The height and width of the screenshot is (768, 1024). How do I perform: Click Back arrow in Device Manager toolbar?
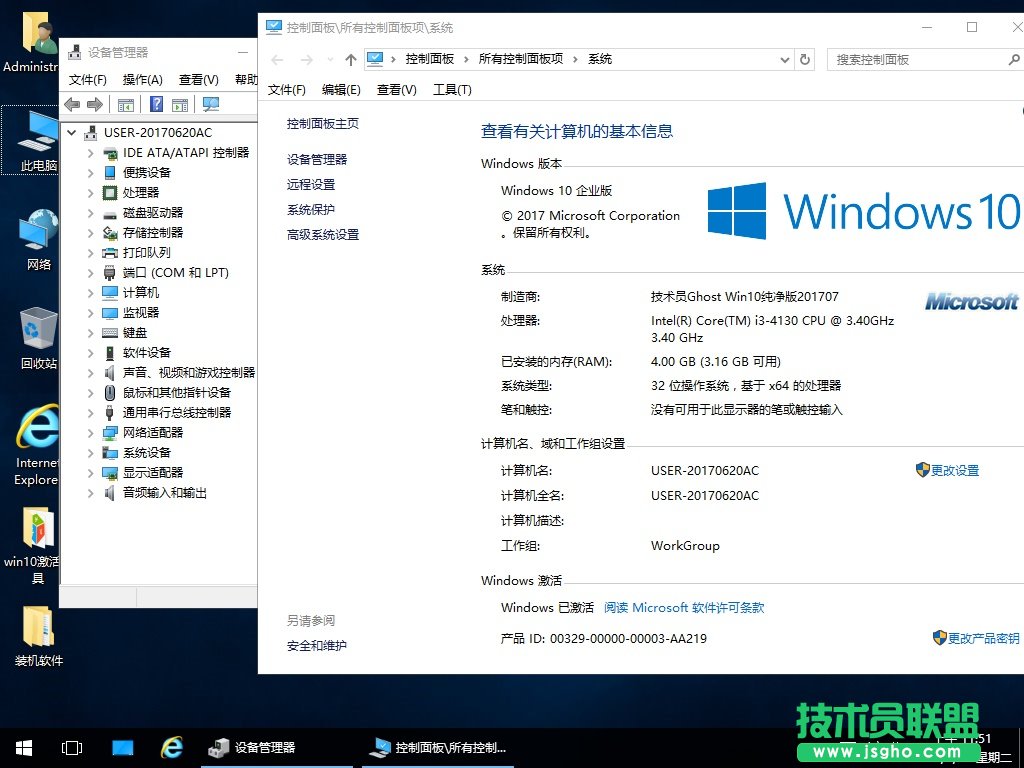point(72,104)
